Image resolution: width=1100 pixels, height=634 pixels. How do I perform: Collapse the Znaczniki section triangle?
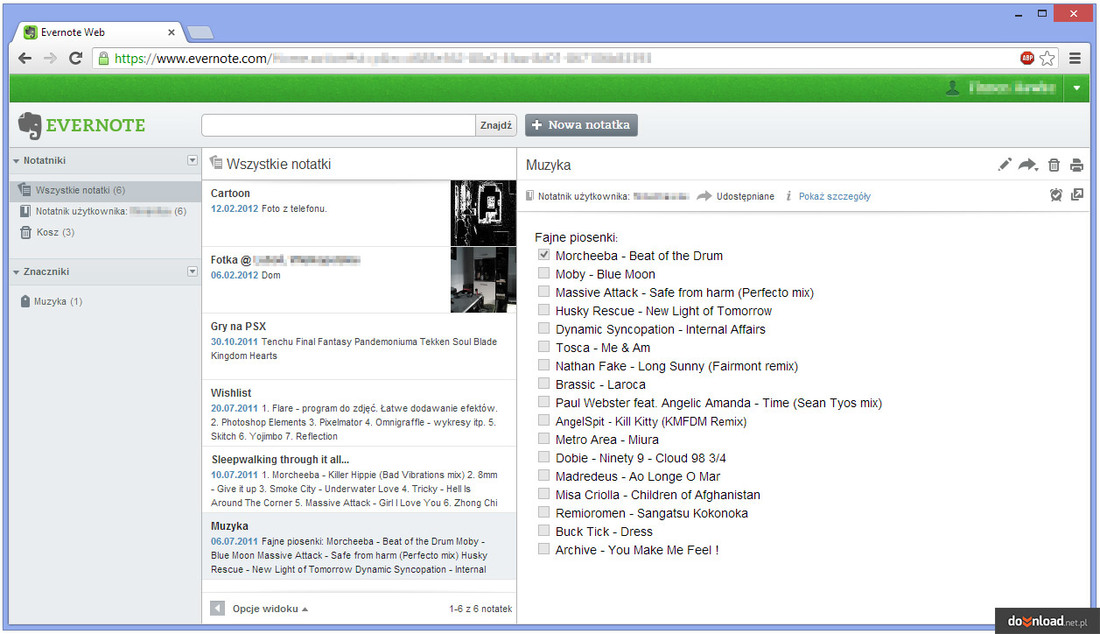tap(16, 272)
